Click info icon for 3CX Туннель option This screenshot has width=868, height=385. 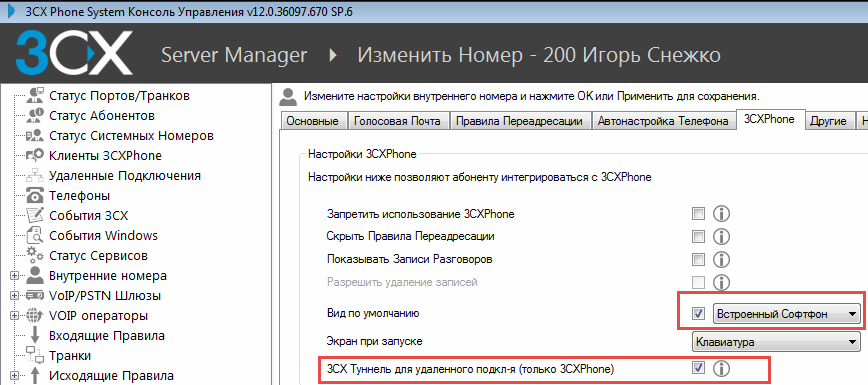[x=720, y=368]
